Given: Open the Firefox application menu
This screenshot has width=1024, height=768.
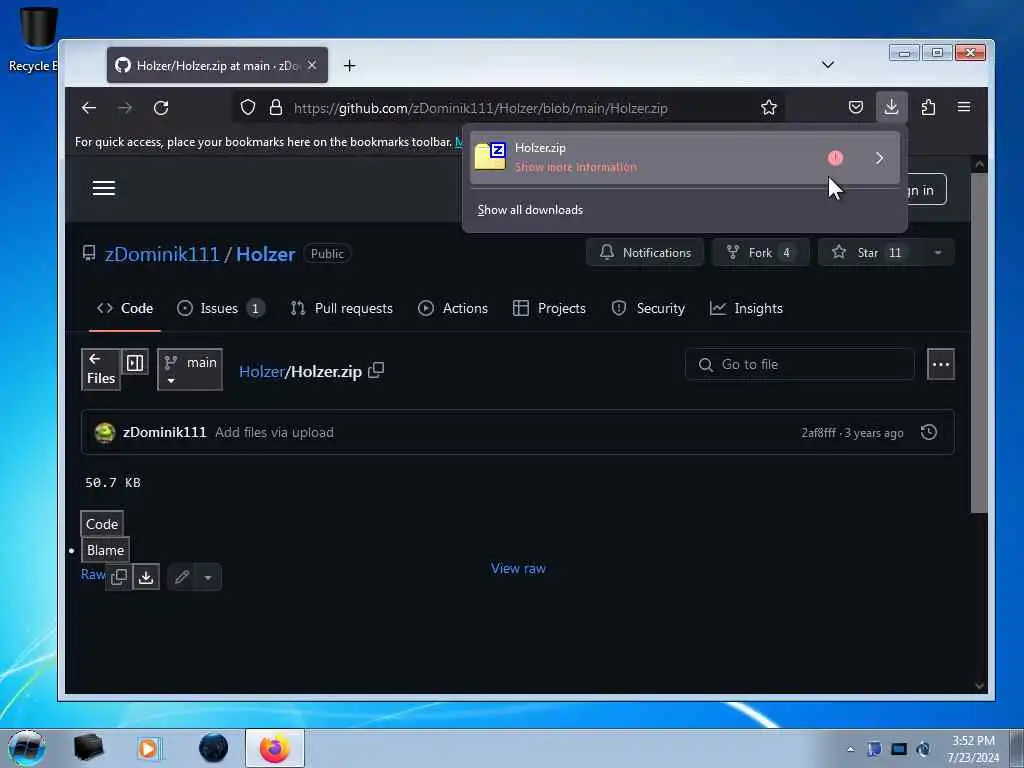Looking at the screenshot, I should coord(964,107).
